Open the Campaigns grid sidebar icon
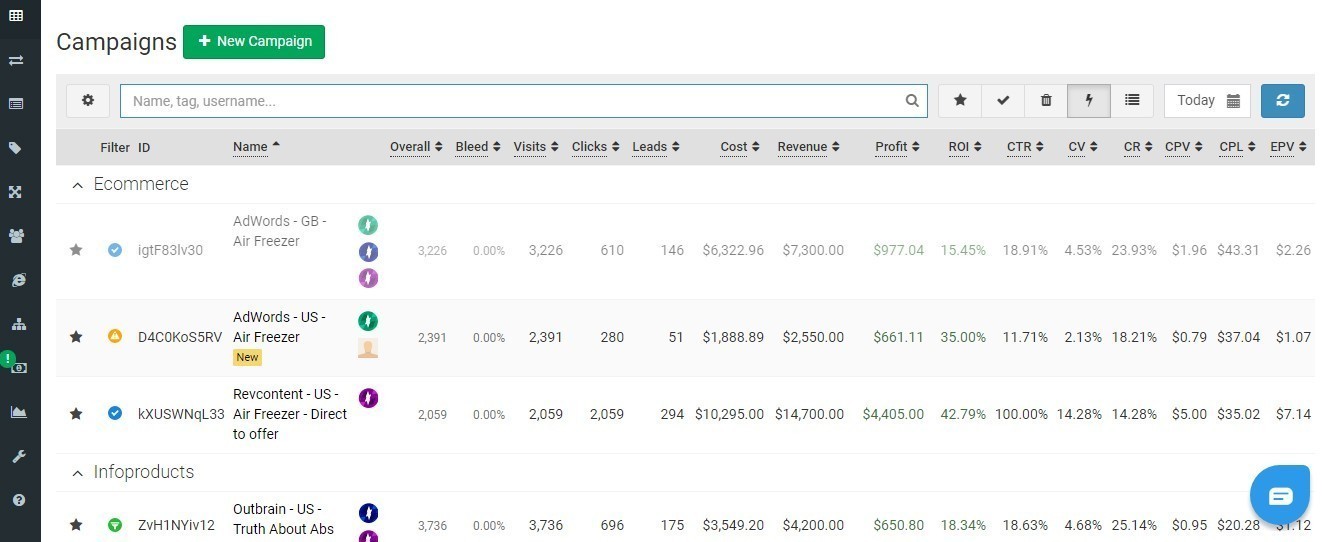Viewport: 1325px width, 542px height. click(16, 15)
